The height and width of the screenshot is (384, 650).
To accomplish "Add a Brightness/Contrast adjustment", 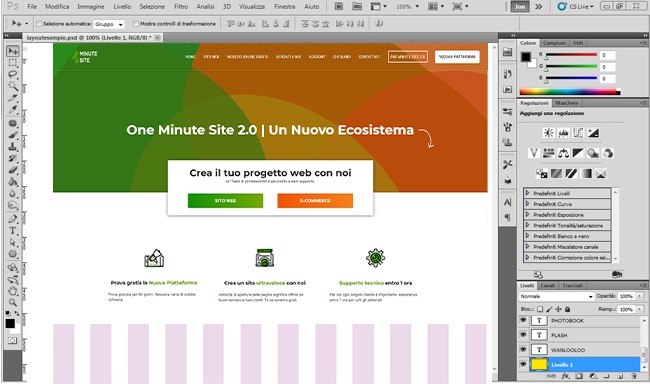I will tap(548, 133).
